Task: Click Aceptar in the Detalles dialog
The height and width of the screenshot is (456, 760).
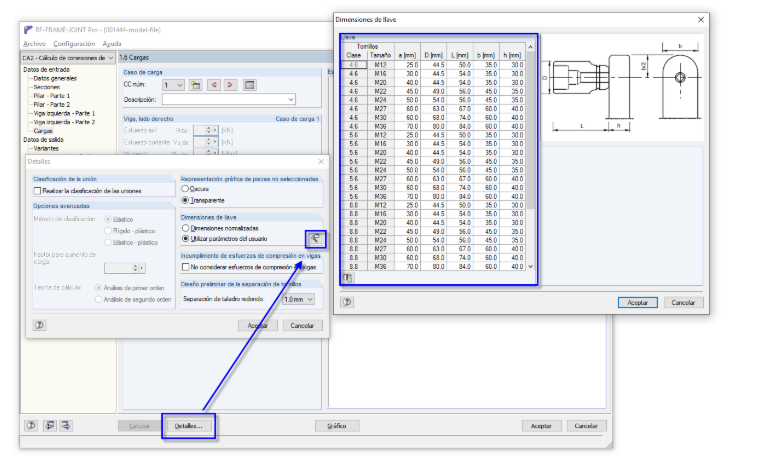Action: 257,326
